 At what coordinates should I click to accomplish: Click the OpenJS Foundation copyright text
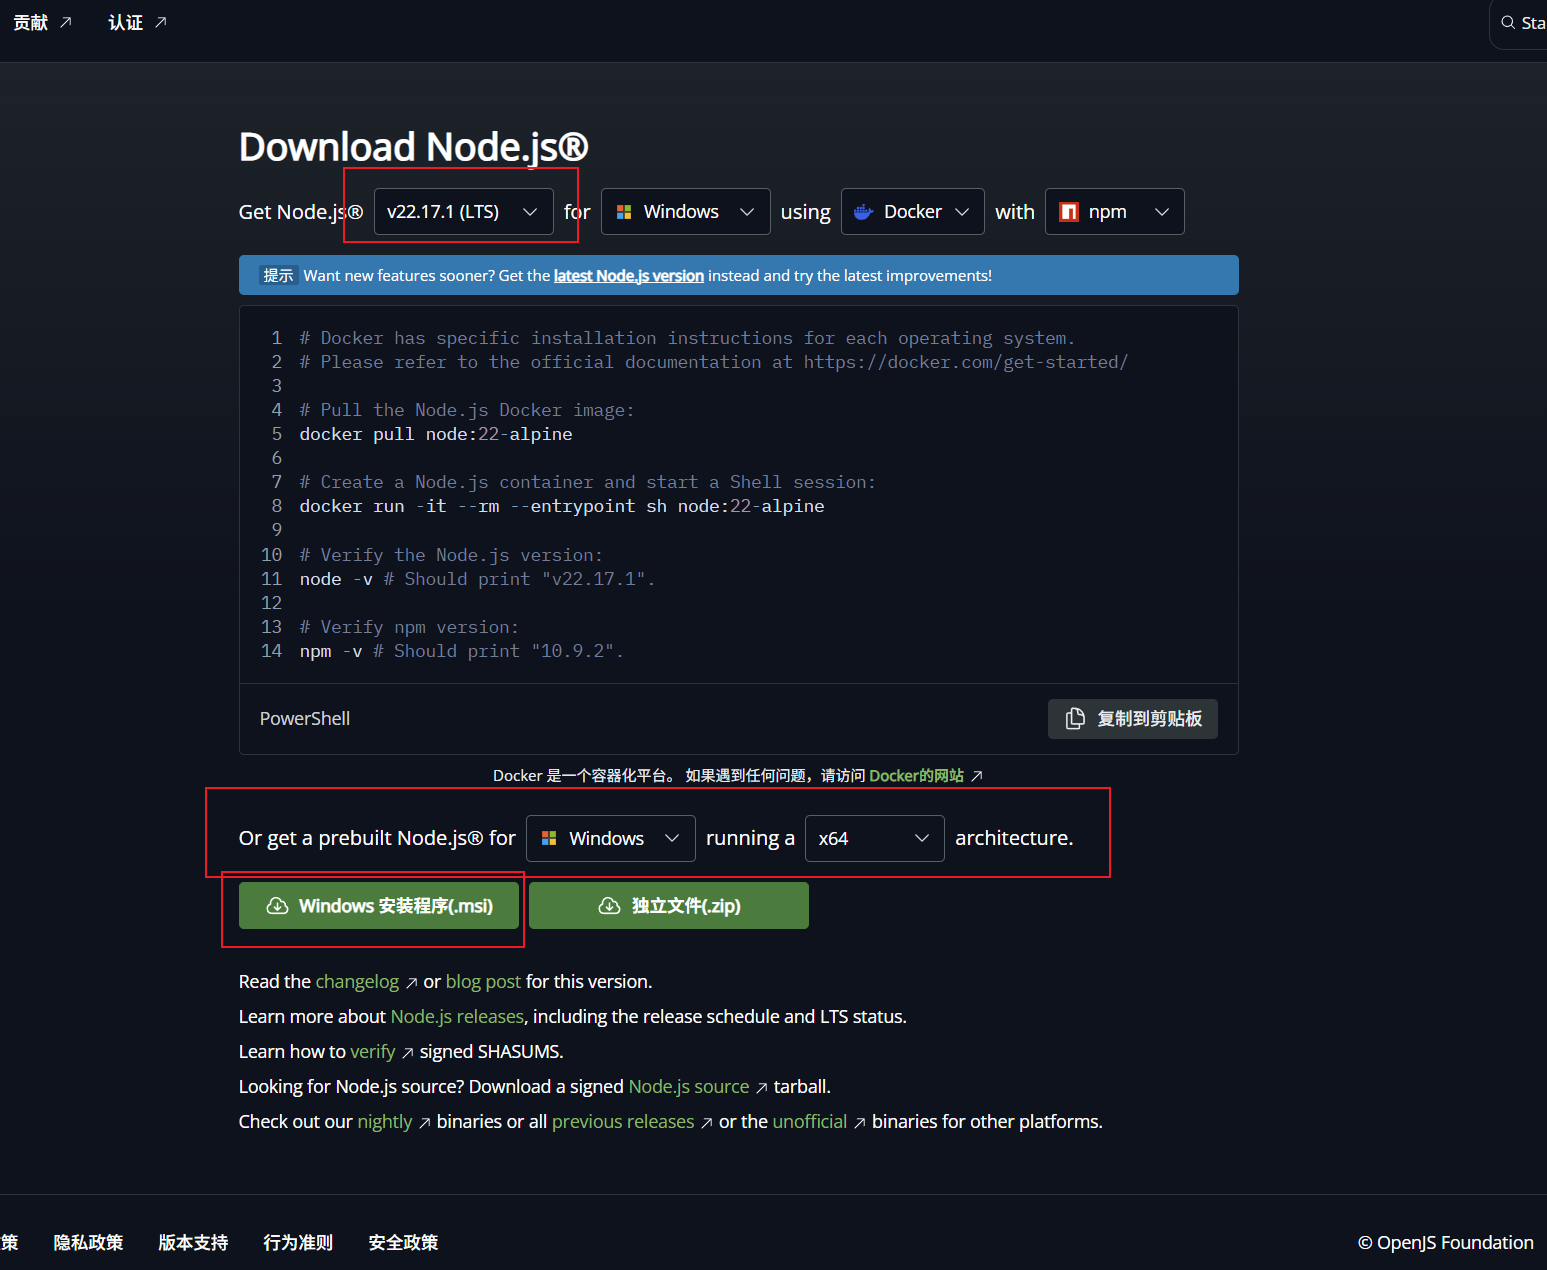tap(1445, 1242)
